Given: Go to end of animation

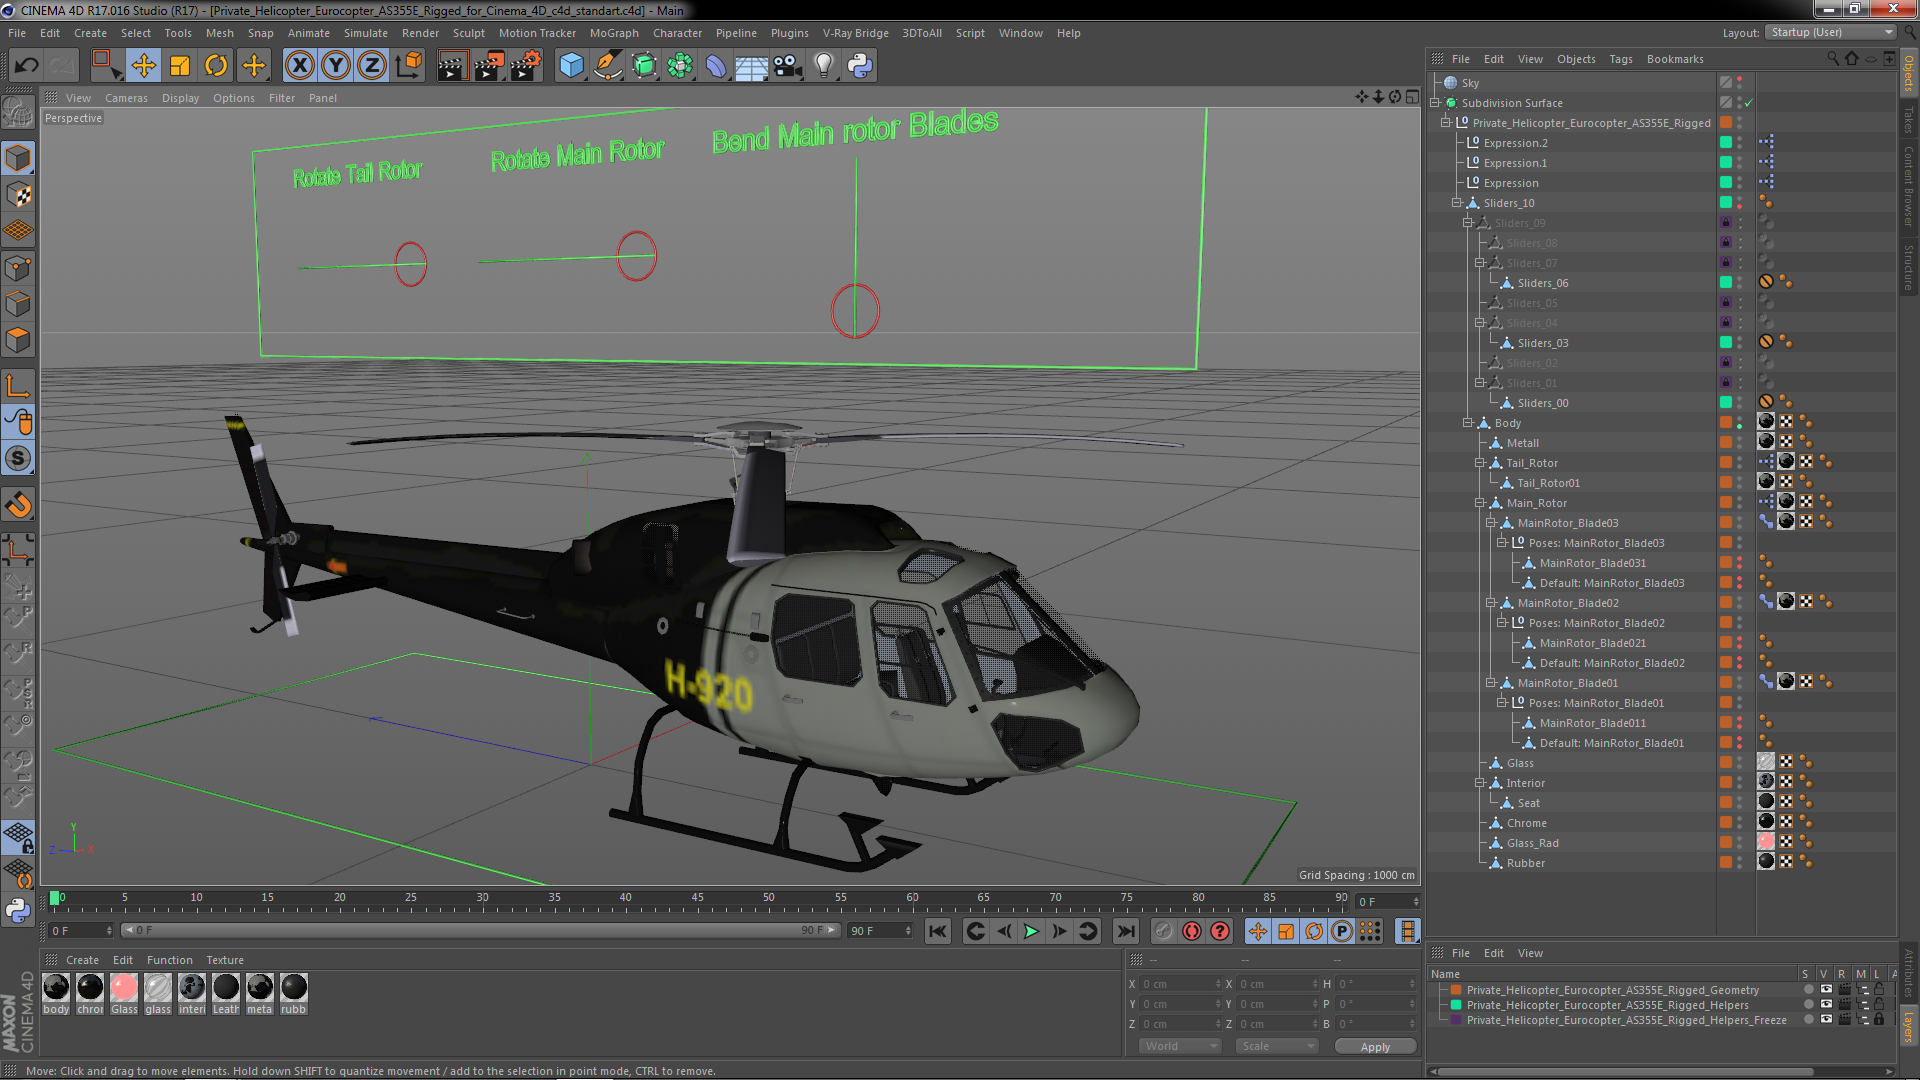Looking at the screenshot, I should [x=1126, y=931].
